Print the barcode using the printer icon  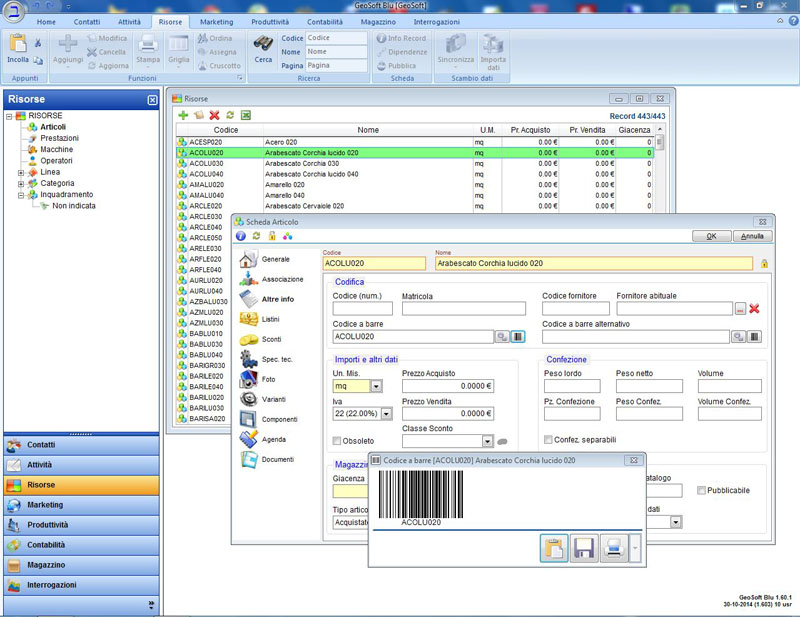pyautogui.click(x=615, y=547)
